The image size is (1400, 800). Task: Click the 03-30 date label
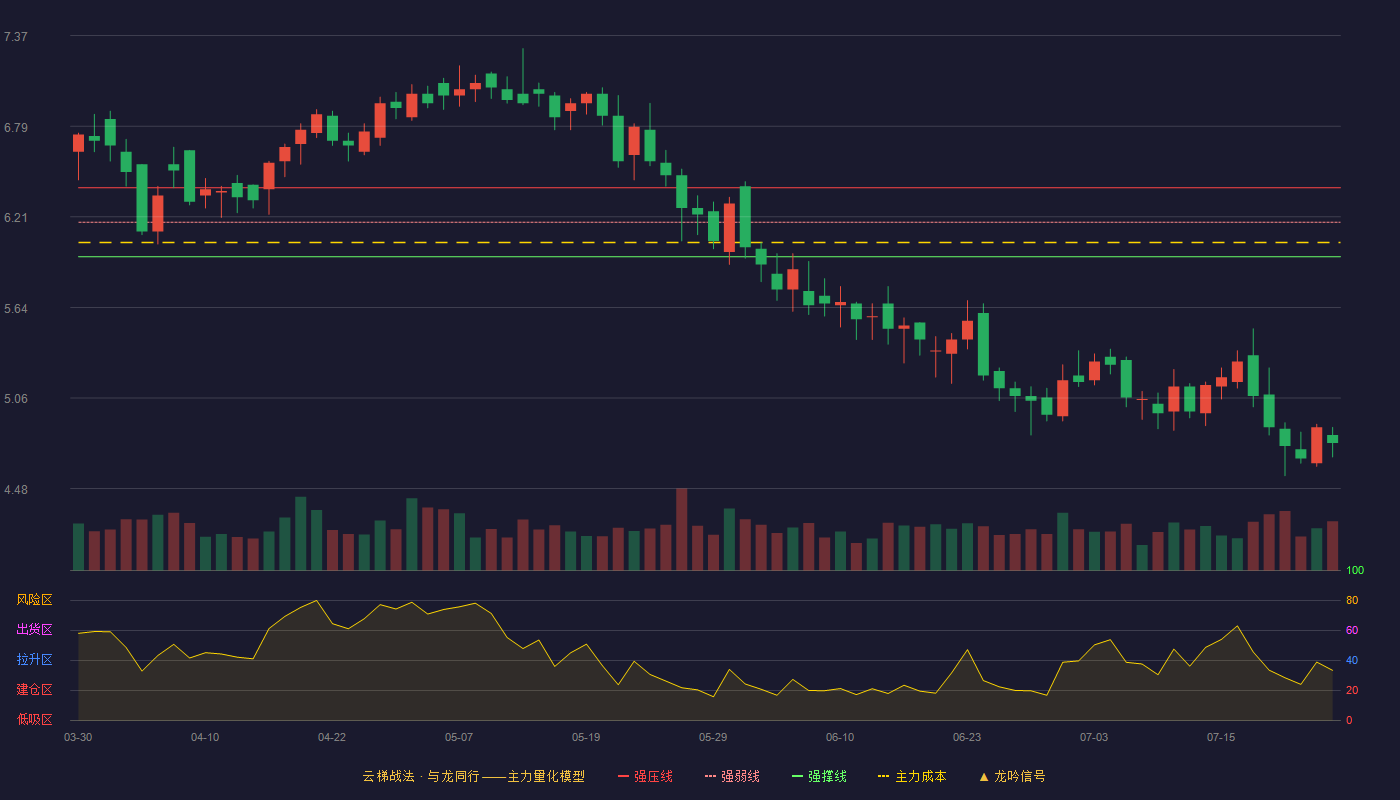click(78, 737)
